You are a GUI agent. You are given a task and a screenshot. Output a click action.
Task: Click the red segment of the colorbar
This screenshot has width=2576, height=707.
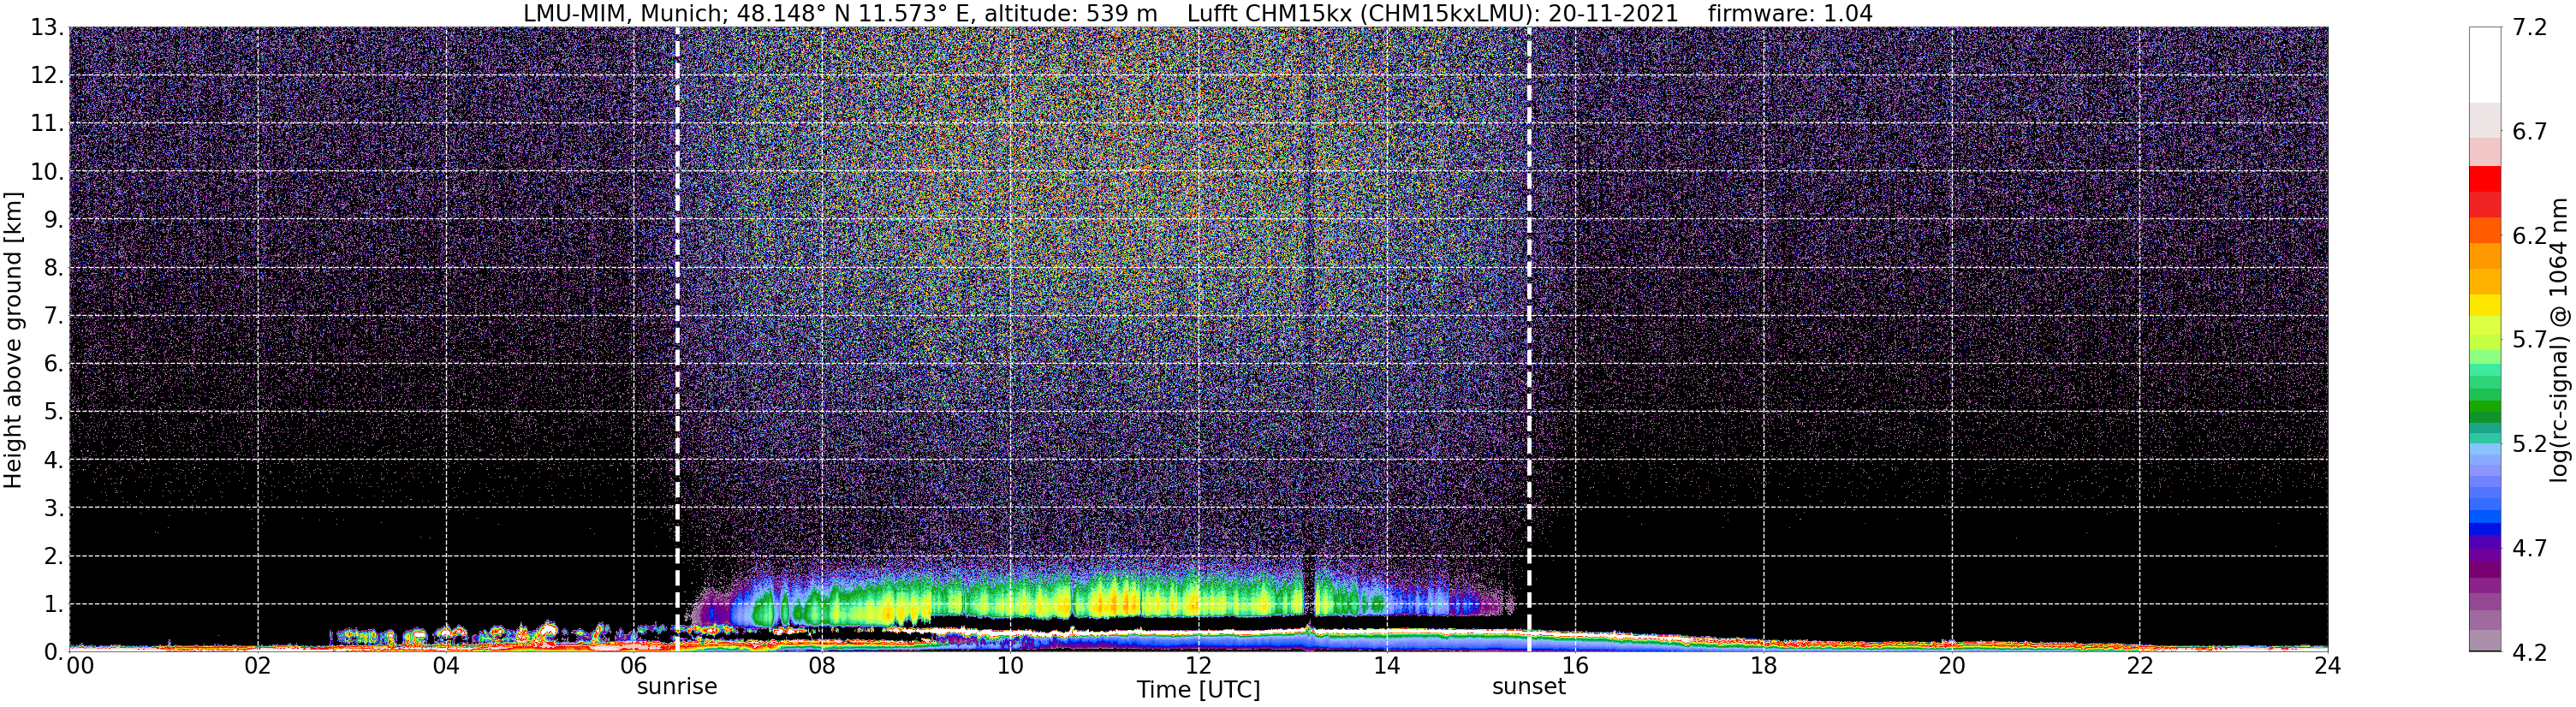pos(2484,180)
